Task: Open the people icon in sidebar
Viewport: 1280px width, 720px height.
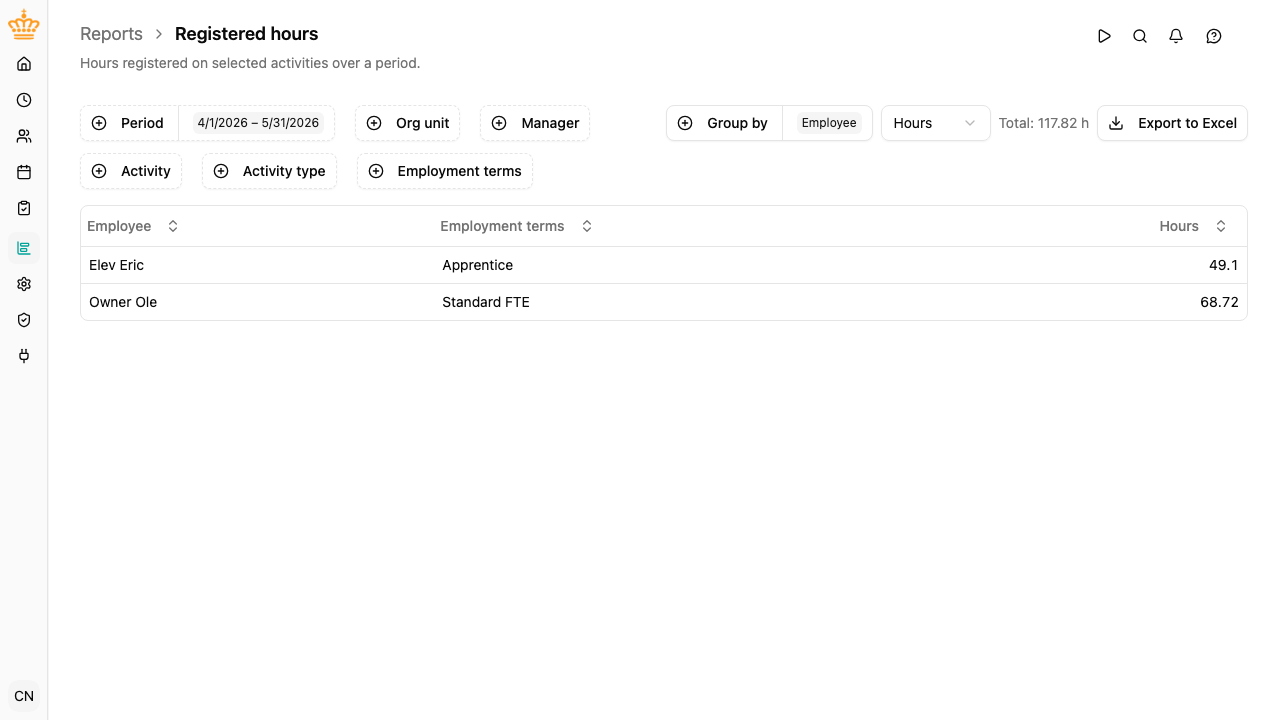Action: [x=24, y=136]
